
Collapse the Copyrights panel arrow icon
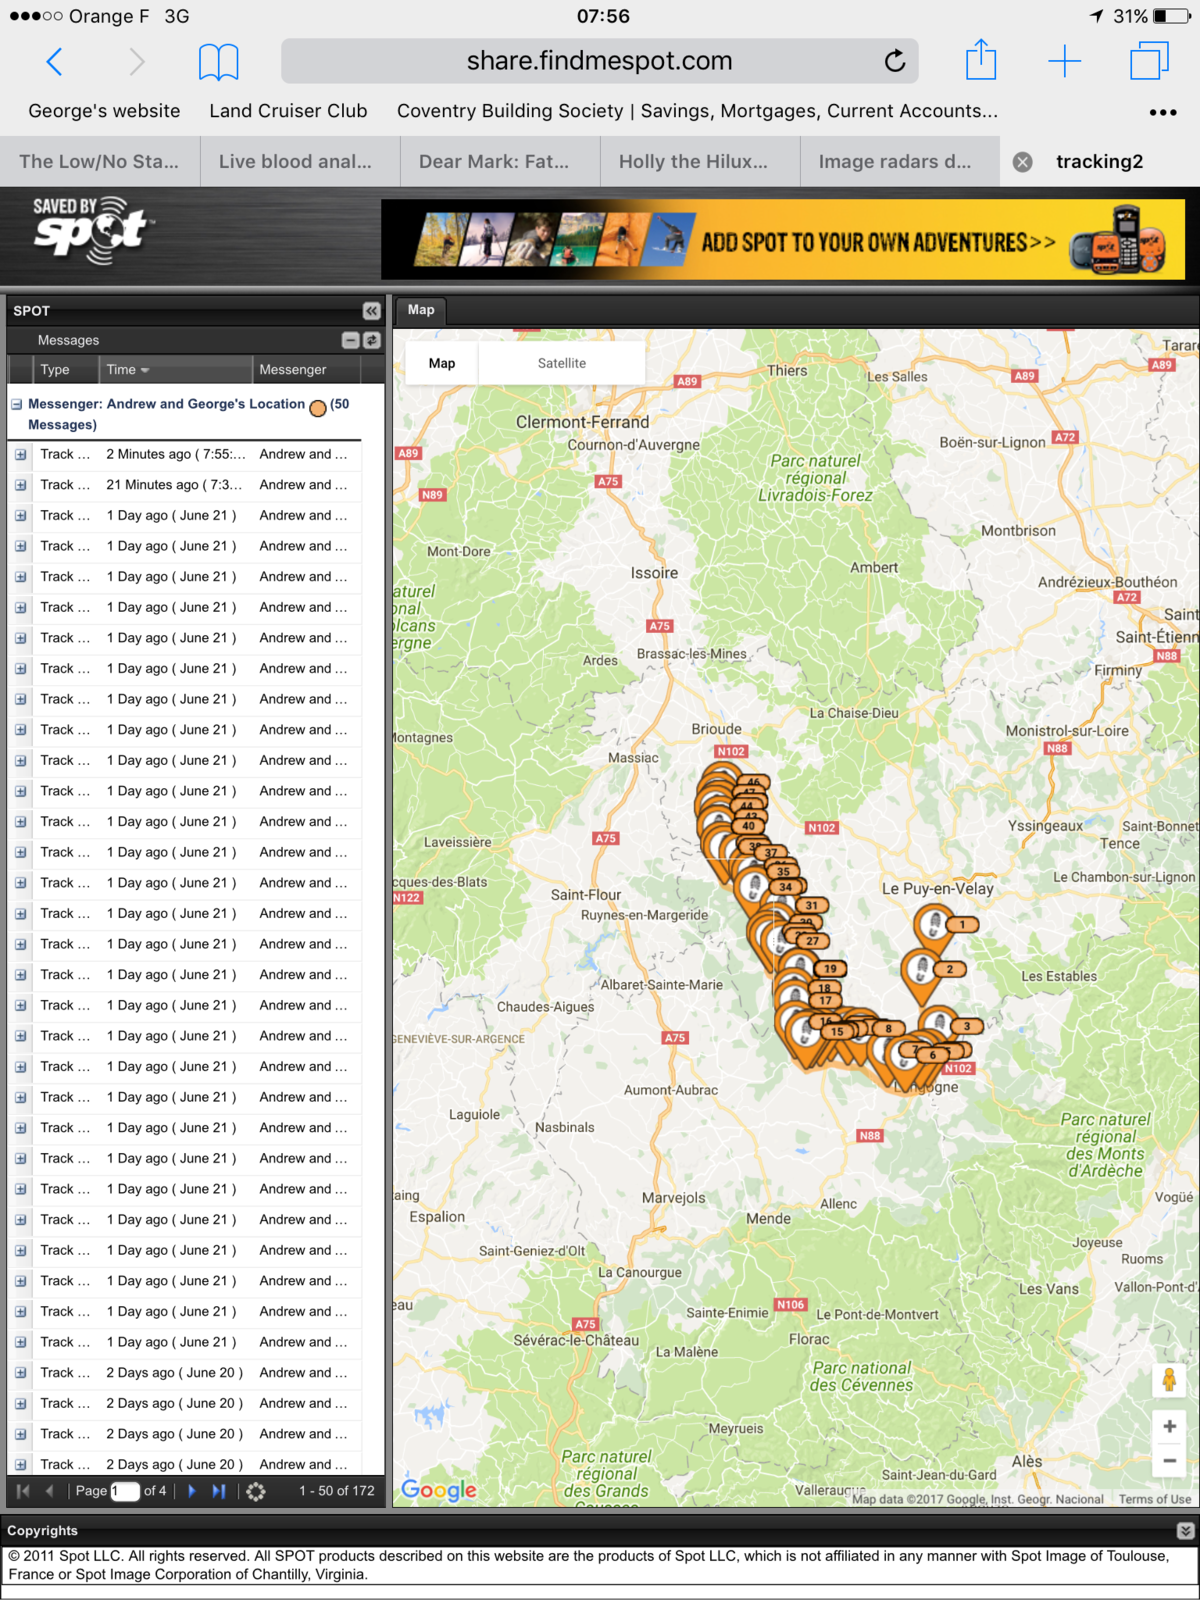point(1185,1531)
